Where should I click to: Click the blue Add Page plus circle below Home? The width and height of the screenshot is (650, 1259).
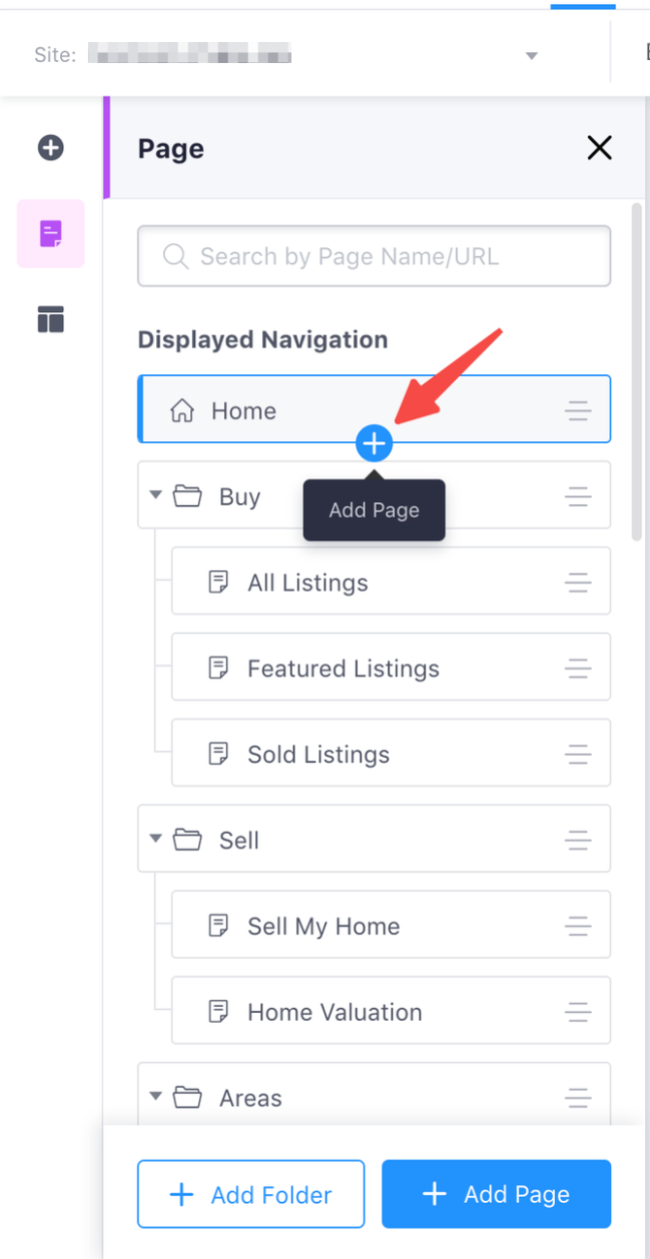pyautogui.click(x=374, y=442)
